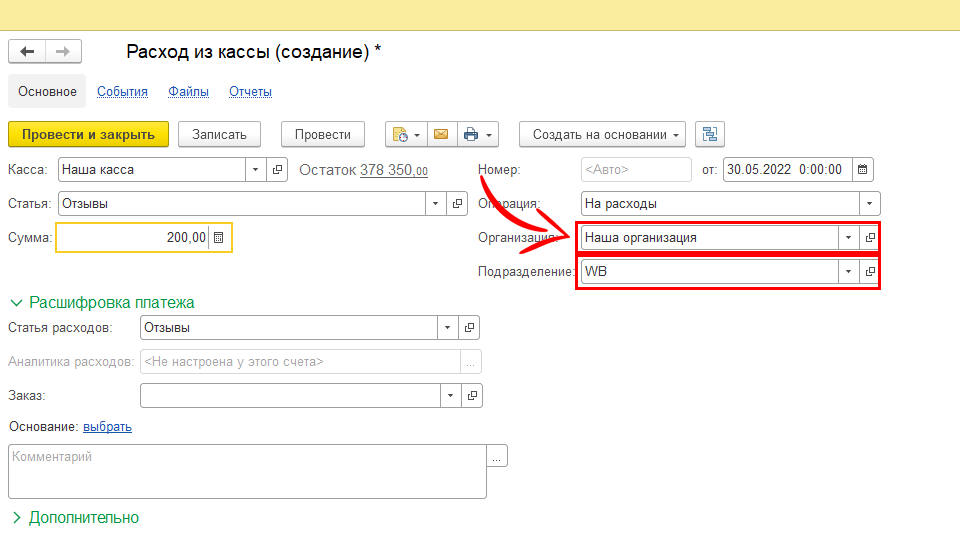Collapse the Расшифровка платежа section
The height and width of the screenshot is (540, 960).
tap(17, 302)
